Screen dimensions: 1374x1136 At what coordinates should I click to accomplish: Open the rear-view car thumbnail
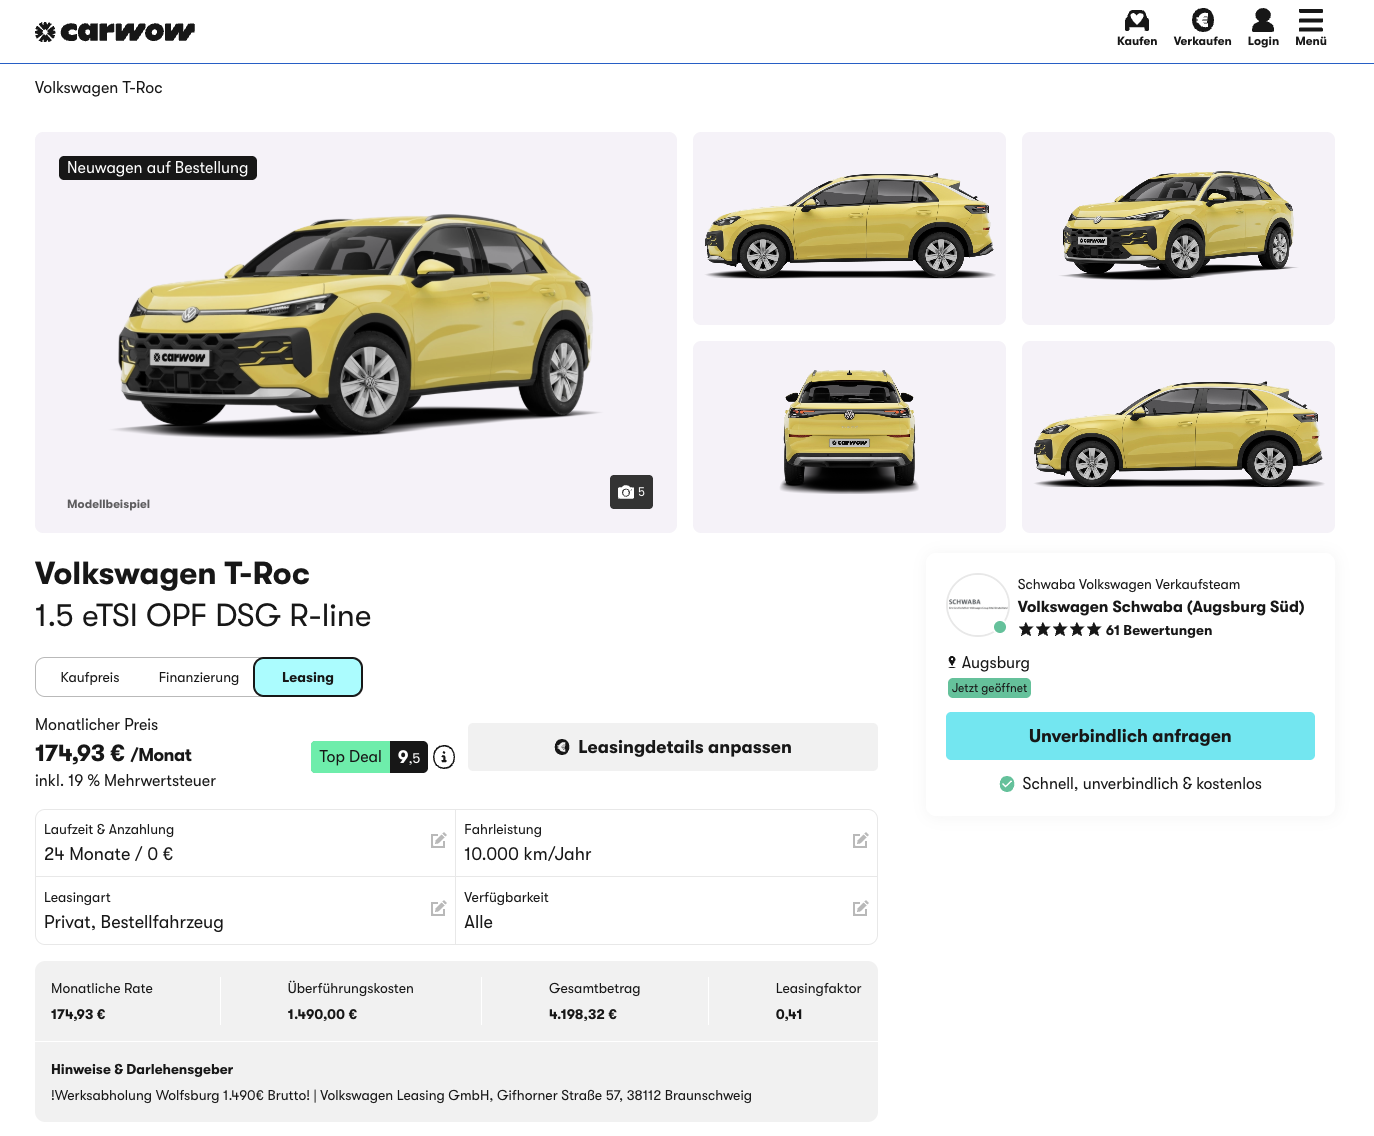(849, 437)
